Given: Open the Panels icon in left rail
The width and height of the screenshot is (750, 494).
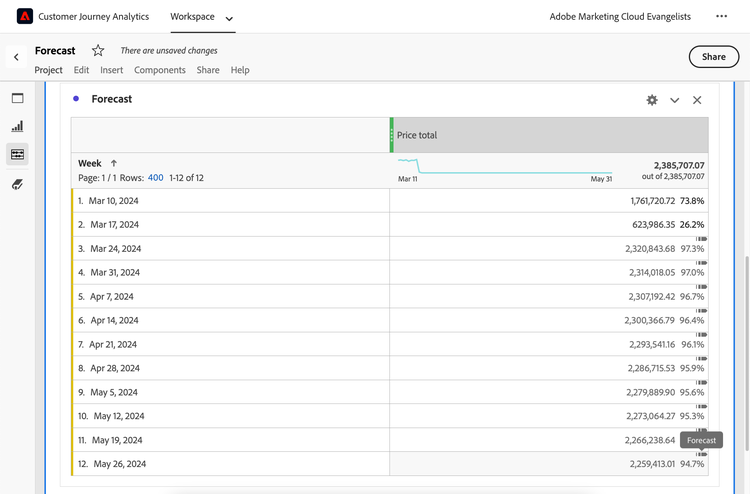Looking at the screenshot, I should (17, 98).
